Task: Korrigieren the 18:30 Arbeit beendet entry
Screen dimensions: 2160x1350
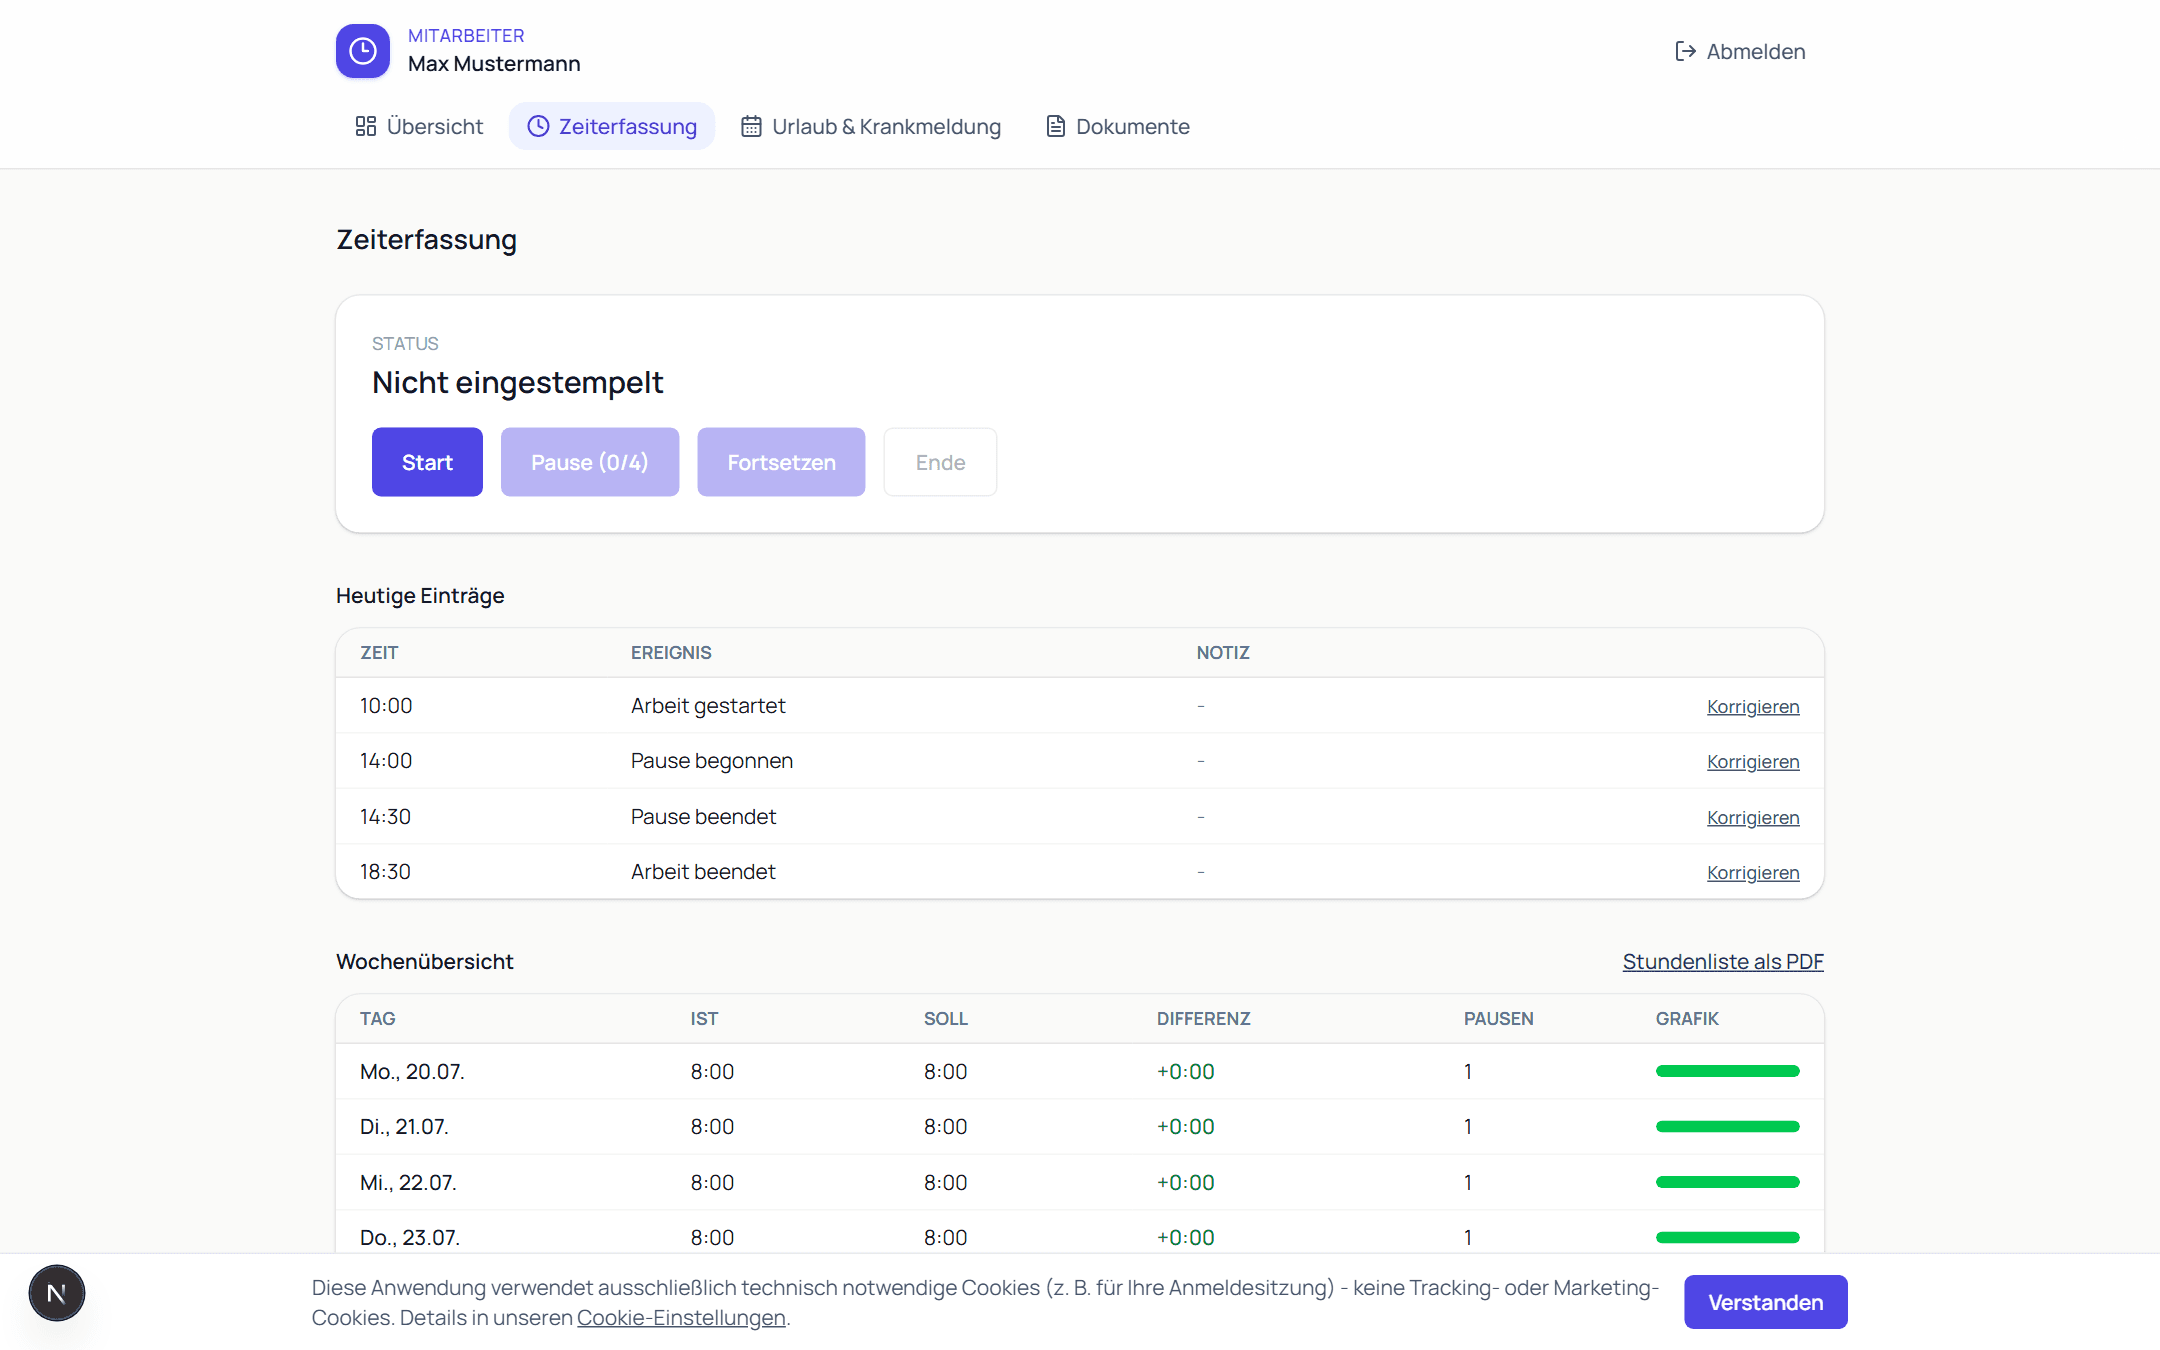Action: (1753, 873)
